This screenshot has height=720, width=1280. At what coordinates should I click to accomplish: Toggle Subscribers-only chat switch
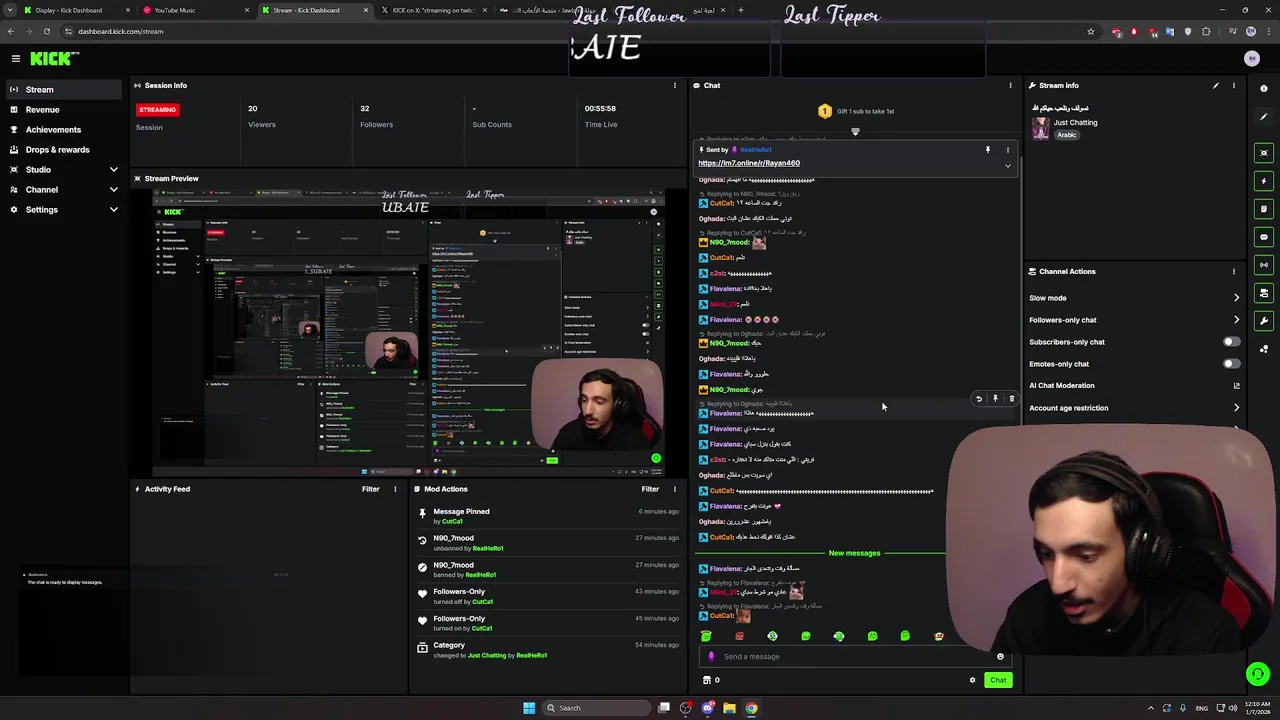coord(1231,342)
